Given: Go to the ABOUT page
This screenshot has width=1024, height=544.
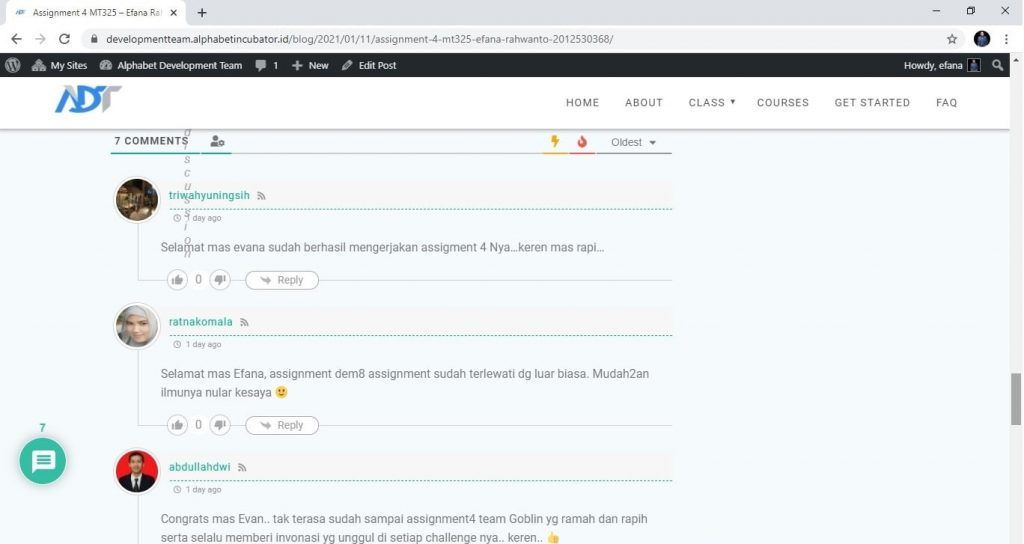Looking at the screenshot, I should (644, 102).
